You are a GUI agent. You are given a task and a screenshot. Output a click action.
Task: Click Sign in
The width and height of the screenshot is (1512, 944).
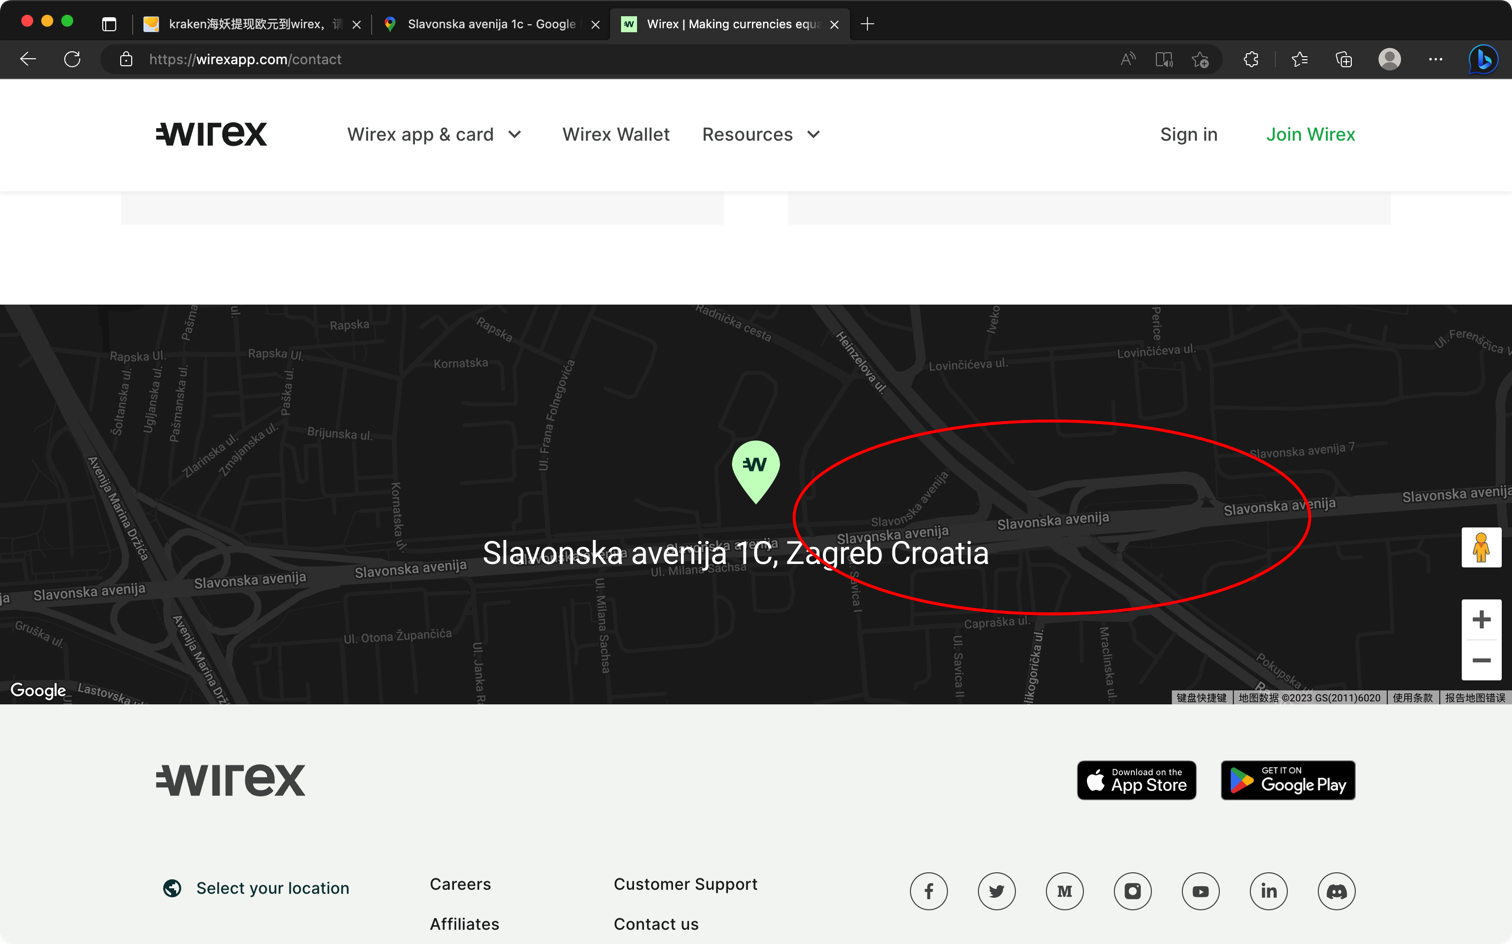click(x=1189, y=134)
